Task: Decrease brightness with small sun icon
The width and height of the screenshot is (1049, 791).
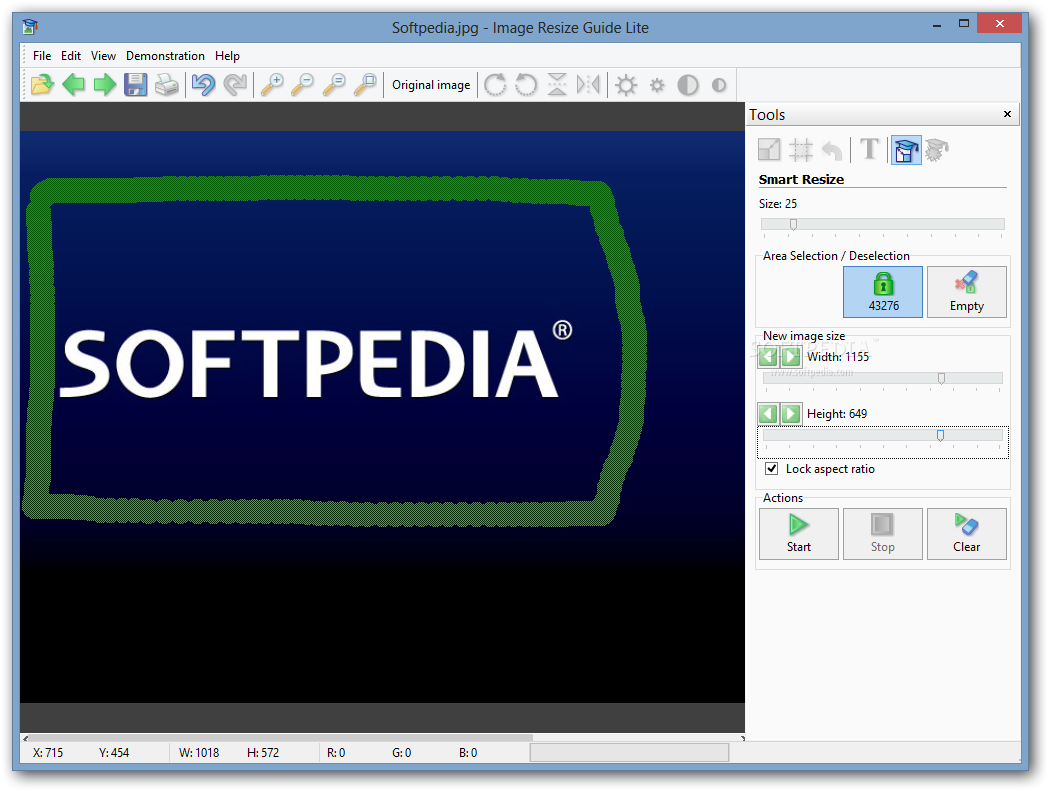Action: 658,85
